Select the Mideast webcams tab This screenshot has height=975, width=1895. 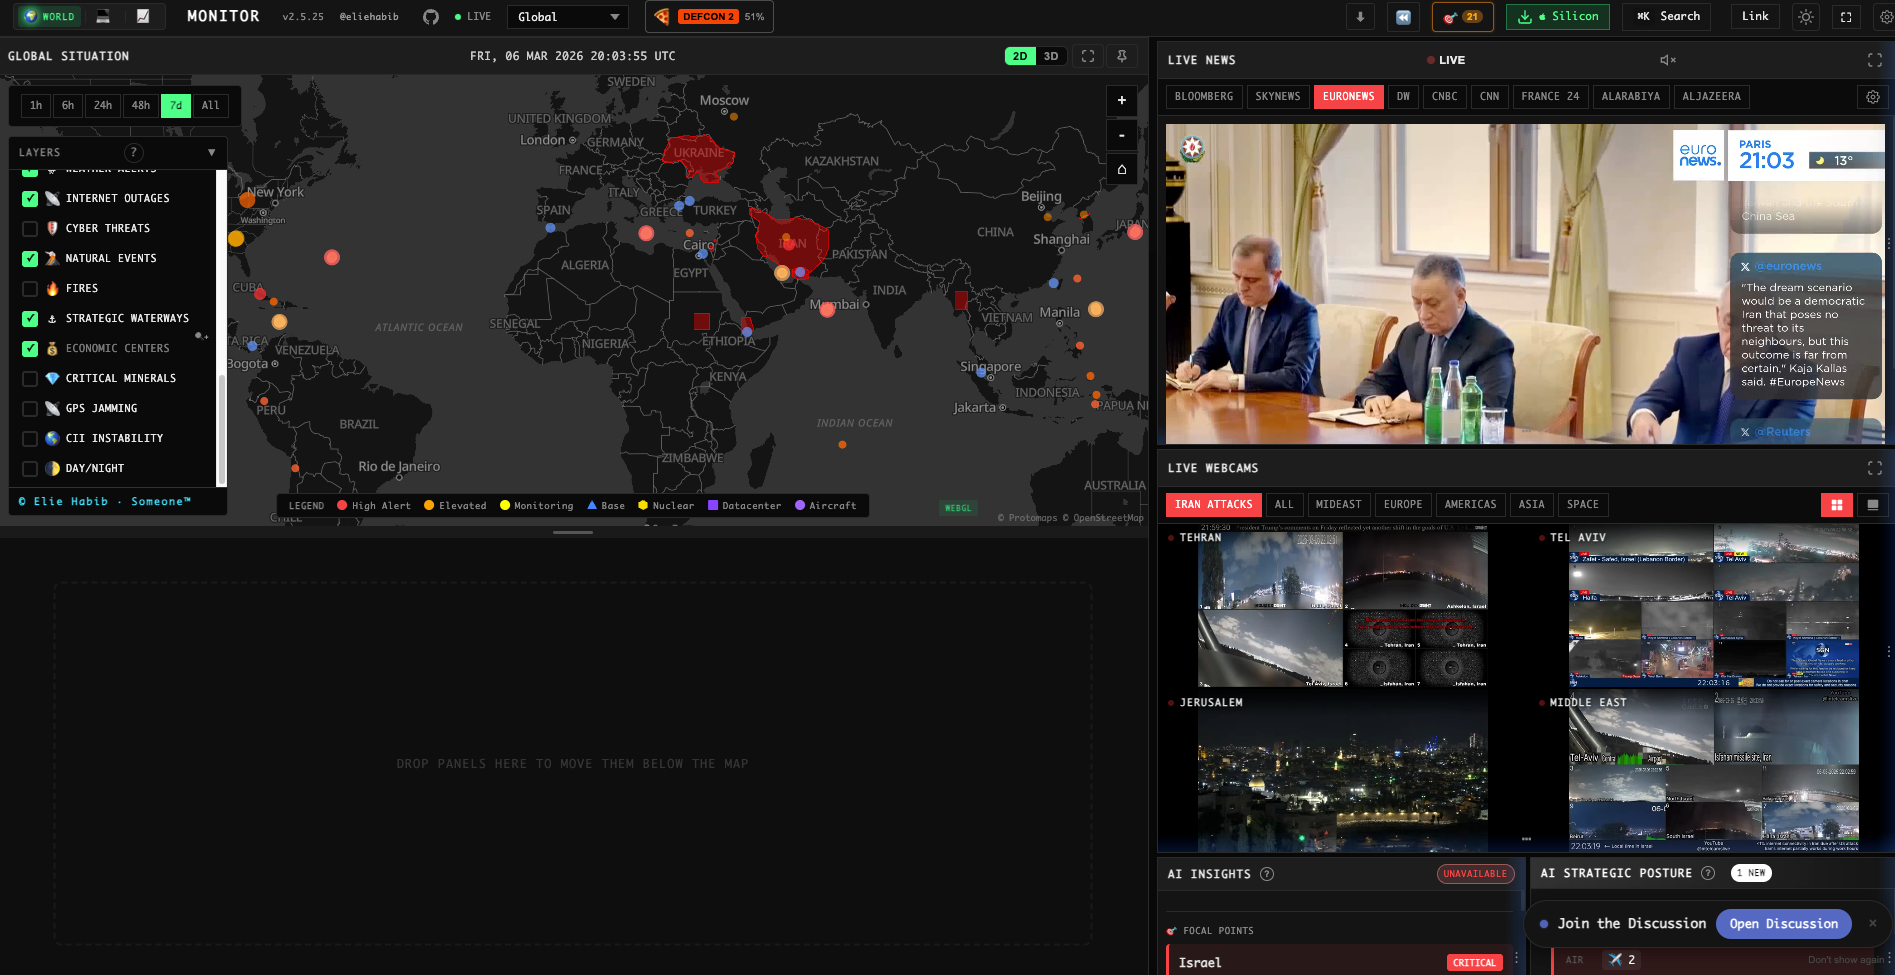(x=1338, y=505)
